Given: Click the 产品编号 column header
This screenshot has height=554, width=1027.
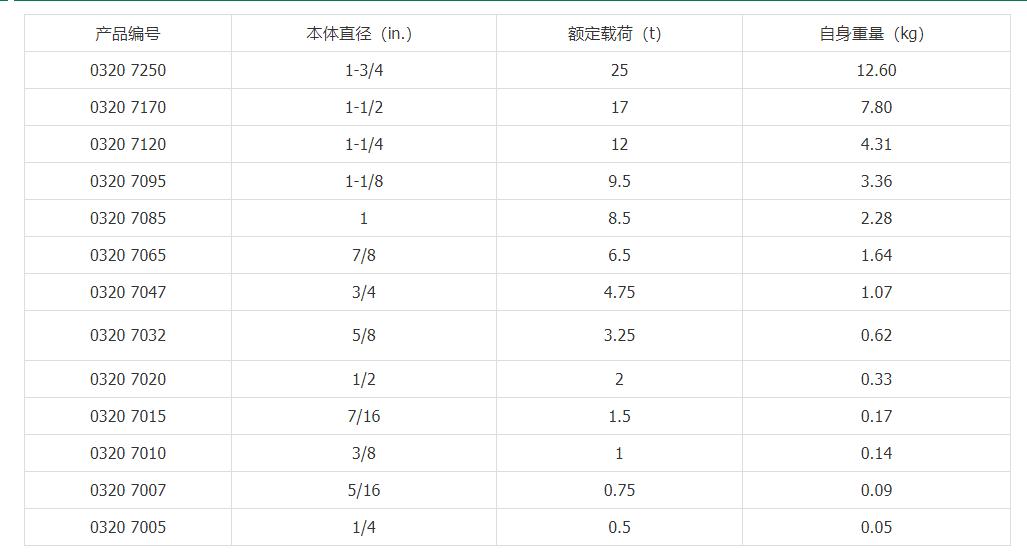Looking at the screenshot, I should tap(128, 33).
